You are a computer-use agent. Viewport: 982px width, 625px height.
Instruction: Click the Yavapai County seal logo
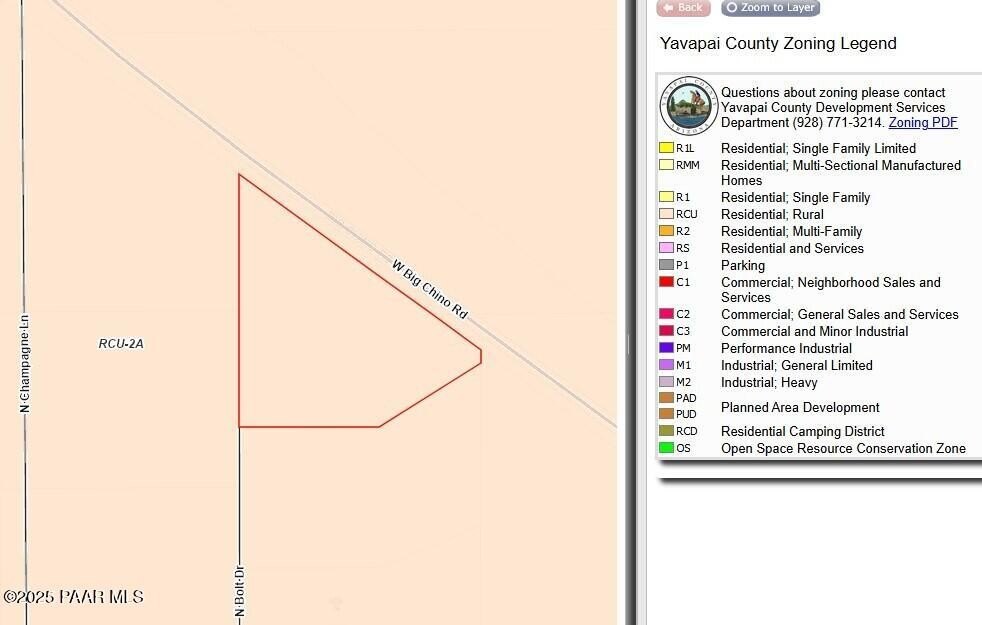click(689, 106)
